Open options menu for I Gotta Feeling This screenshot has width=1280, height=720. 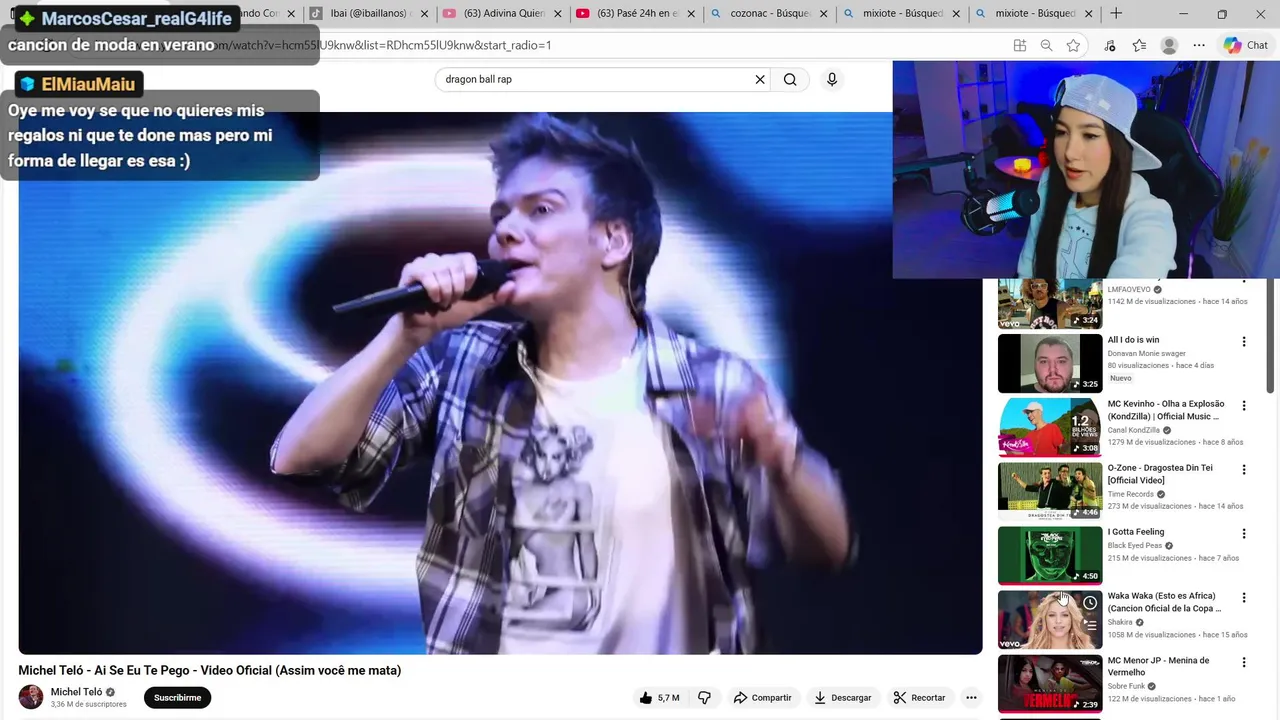[x=1244, y=533]
